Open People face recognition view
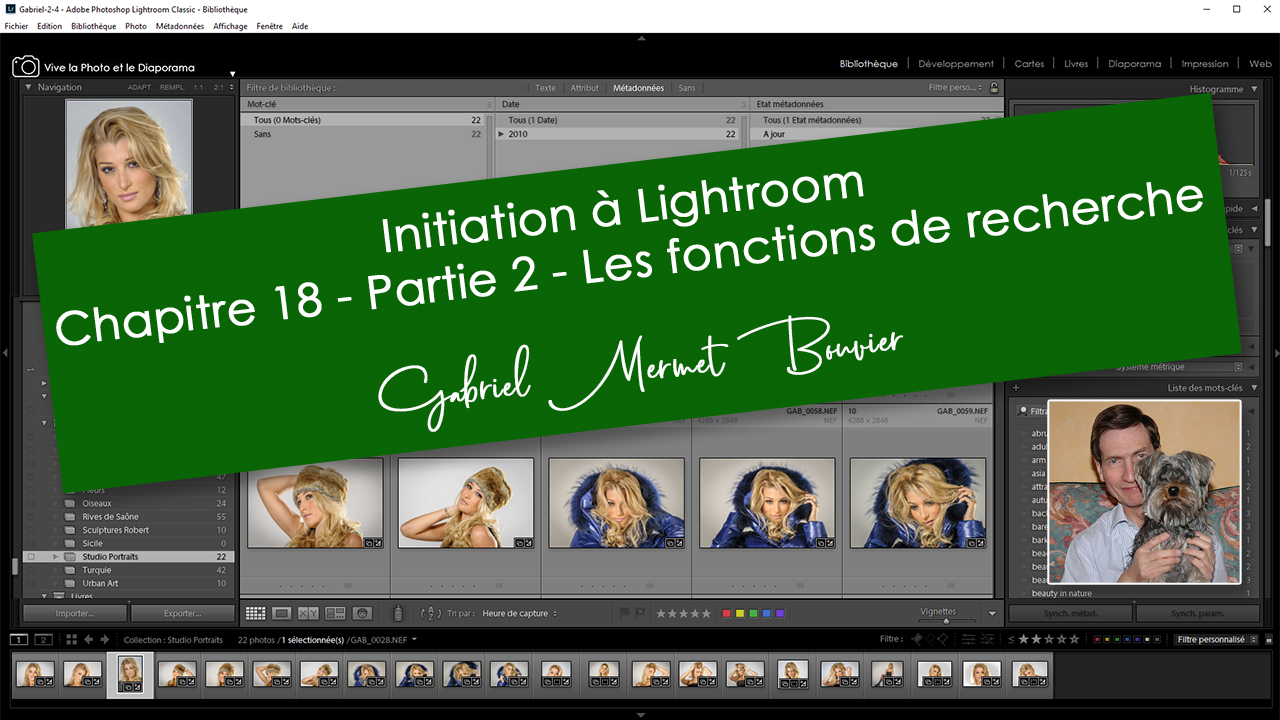Image resolution: width=1280 pixels, height=720 pixels. click(x=362, y=613)
